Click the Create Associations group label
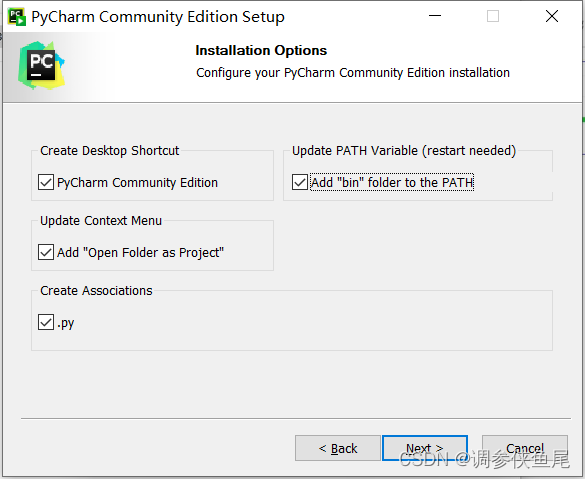Viewport: 585px width, 479px height. coord(96,290)
